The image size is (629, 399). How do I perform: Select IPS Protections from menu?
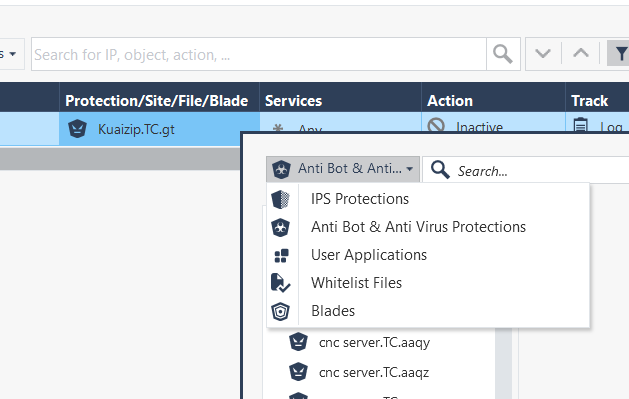(x=428, y=199)
